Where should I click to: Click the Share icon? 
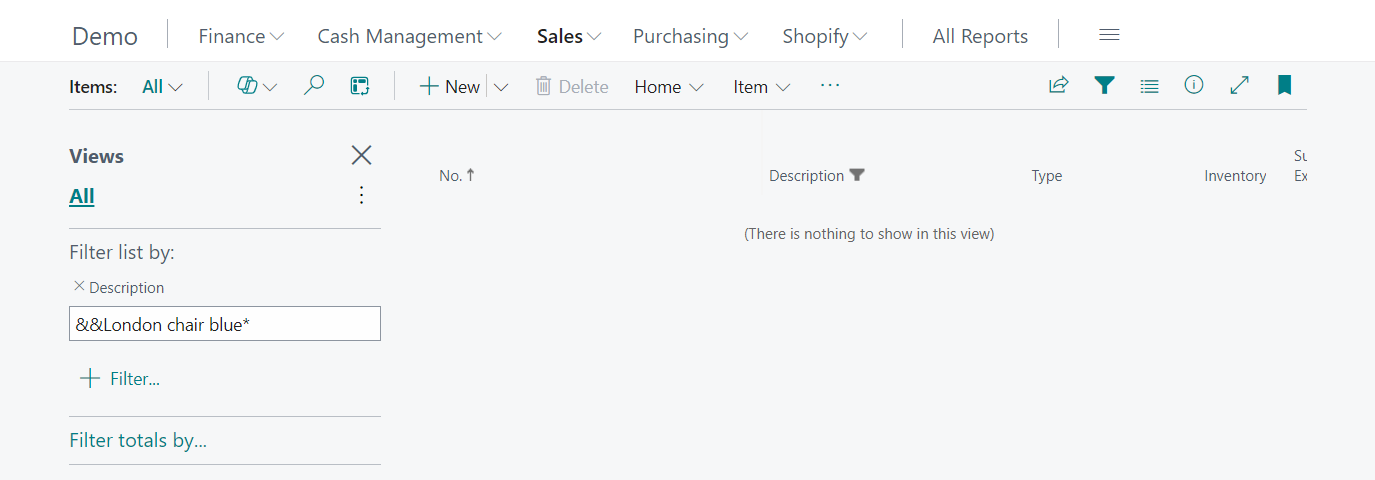[1058, 86]
